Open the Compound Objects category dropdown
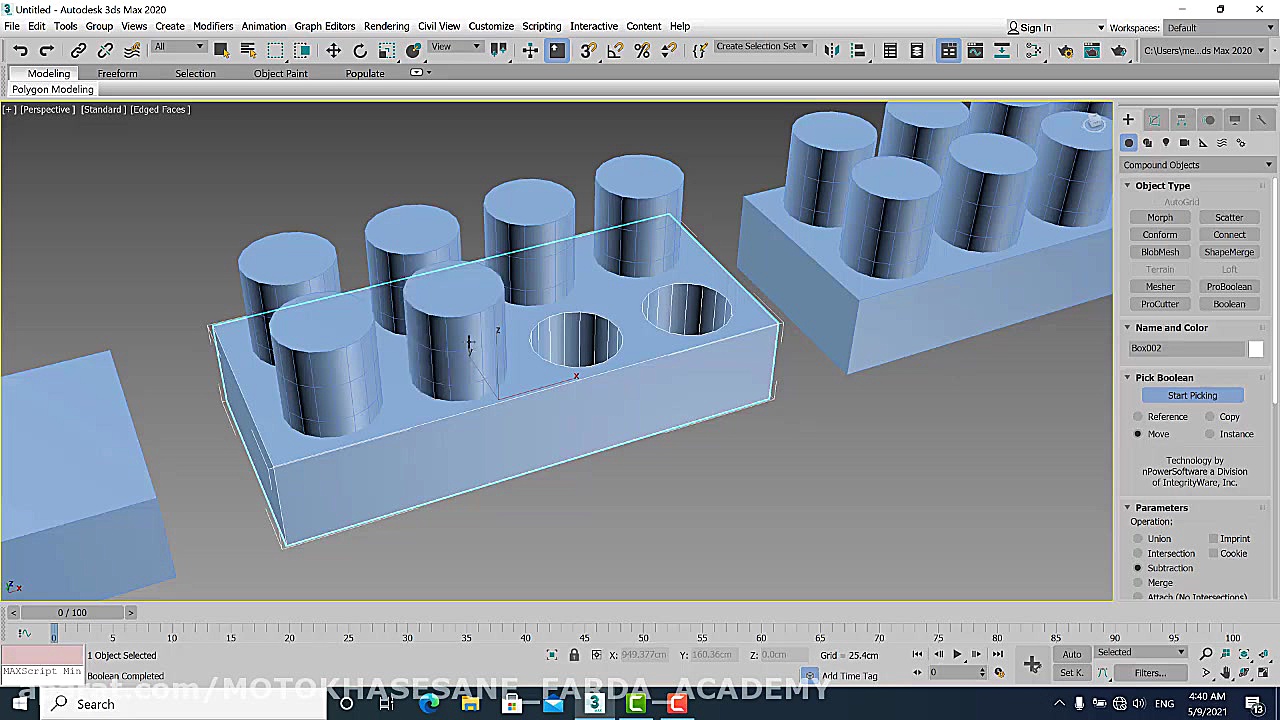This screenshot has height=720, width=1280. (x=1197, y=165)
